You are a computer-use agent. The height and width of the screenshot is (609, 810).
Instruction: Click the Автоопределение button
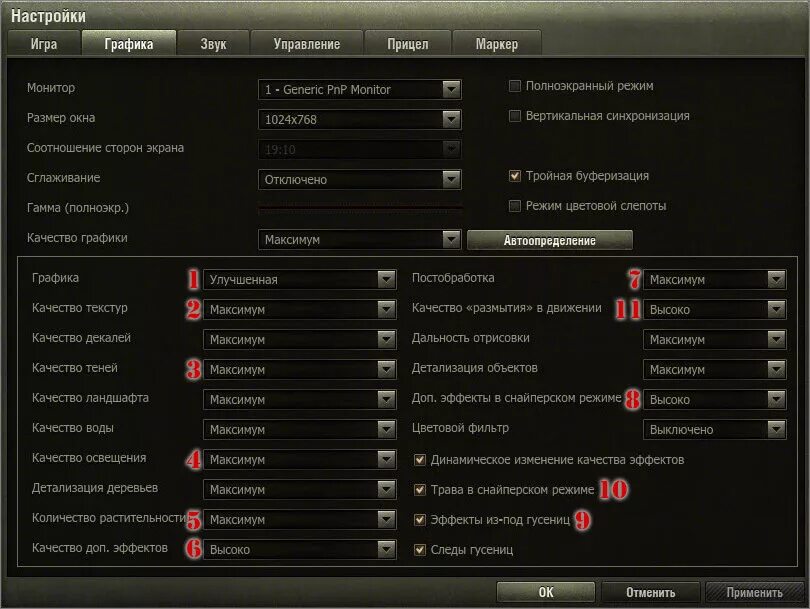click(550, 240)
